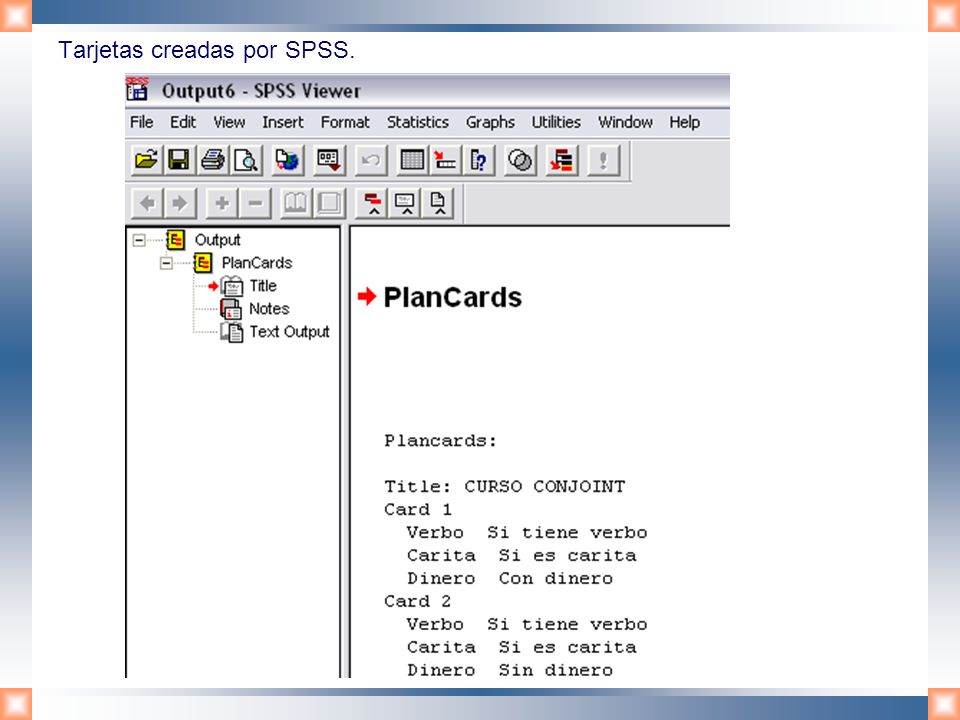The image size is (960, 720).
Task: Collapse the PlanCards tree node
Action: [166, 263]
